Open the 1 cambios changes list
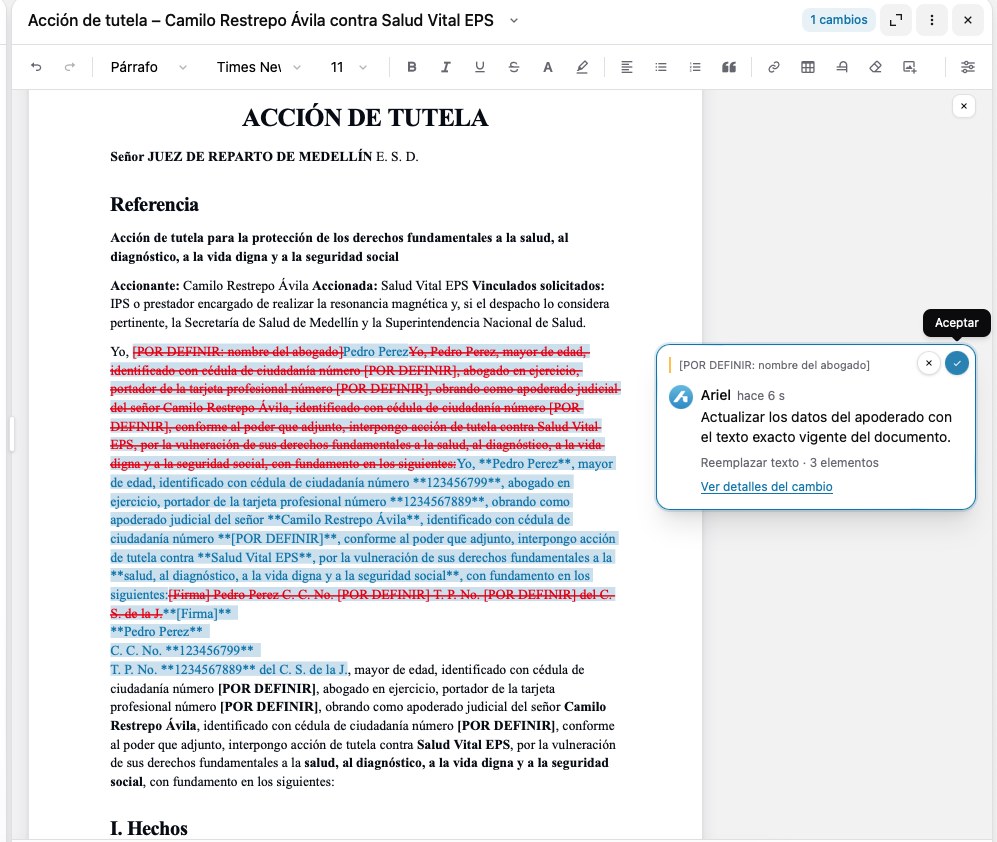This screenshot has height=842, width=997. (839, 20)
